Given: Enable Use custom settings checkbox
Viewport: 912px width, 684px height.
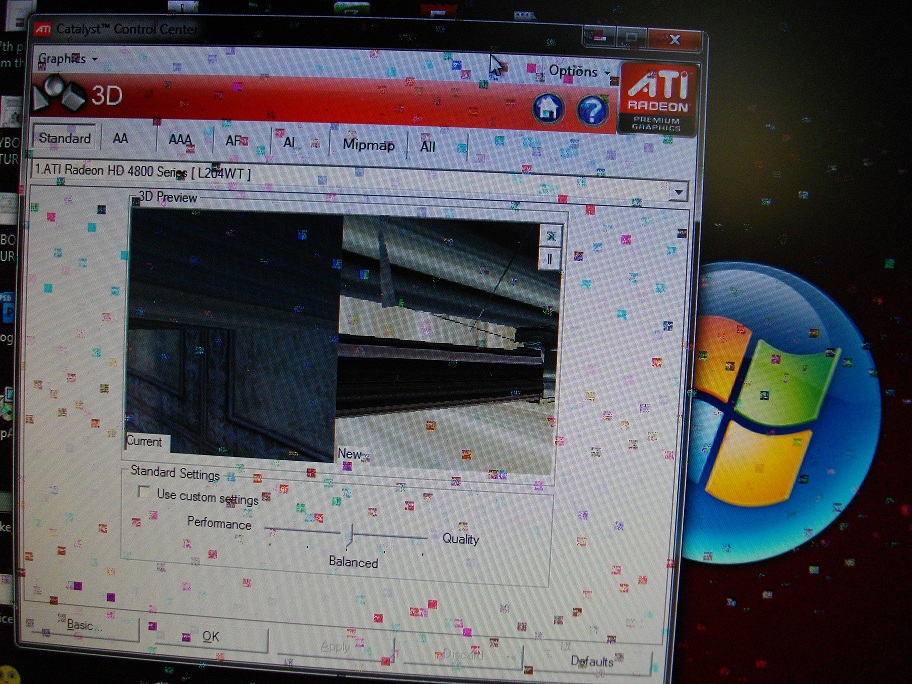Looking at the screenshot, I should coord(143,492).
